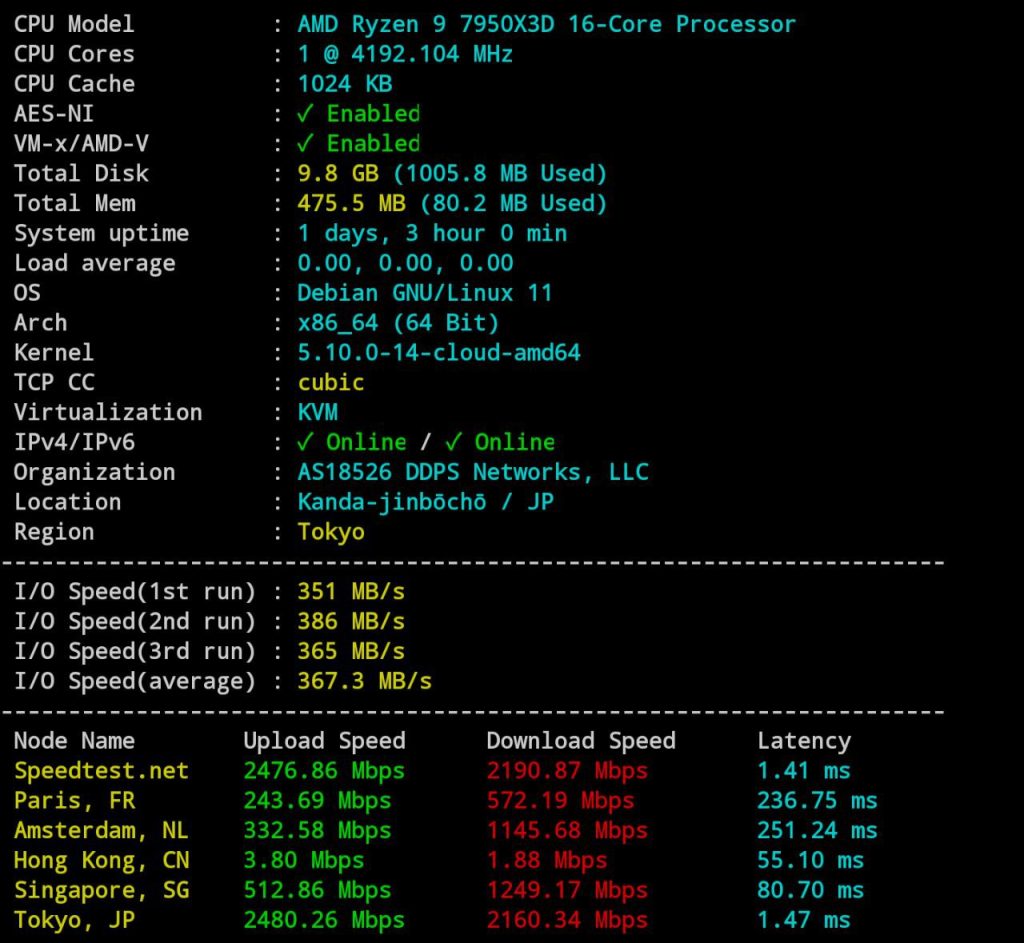Click the 4192.104 MHz CPU cores value
Viewport: 1024px width, 943px height.
pyautogui.click(x=405, y=54)
